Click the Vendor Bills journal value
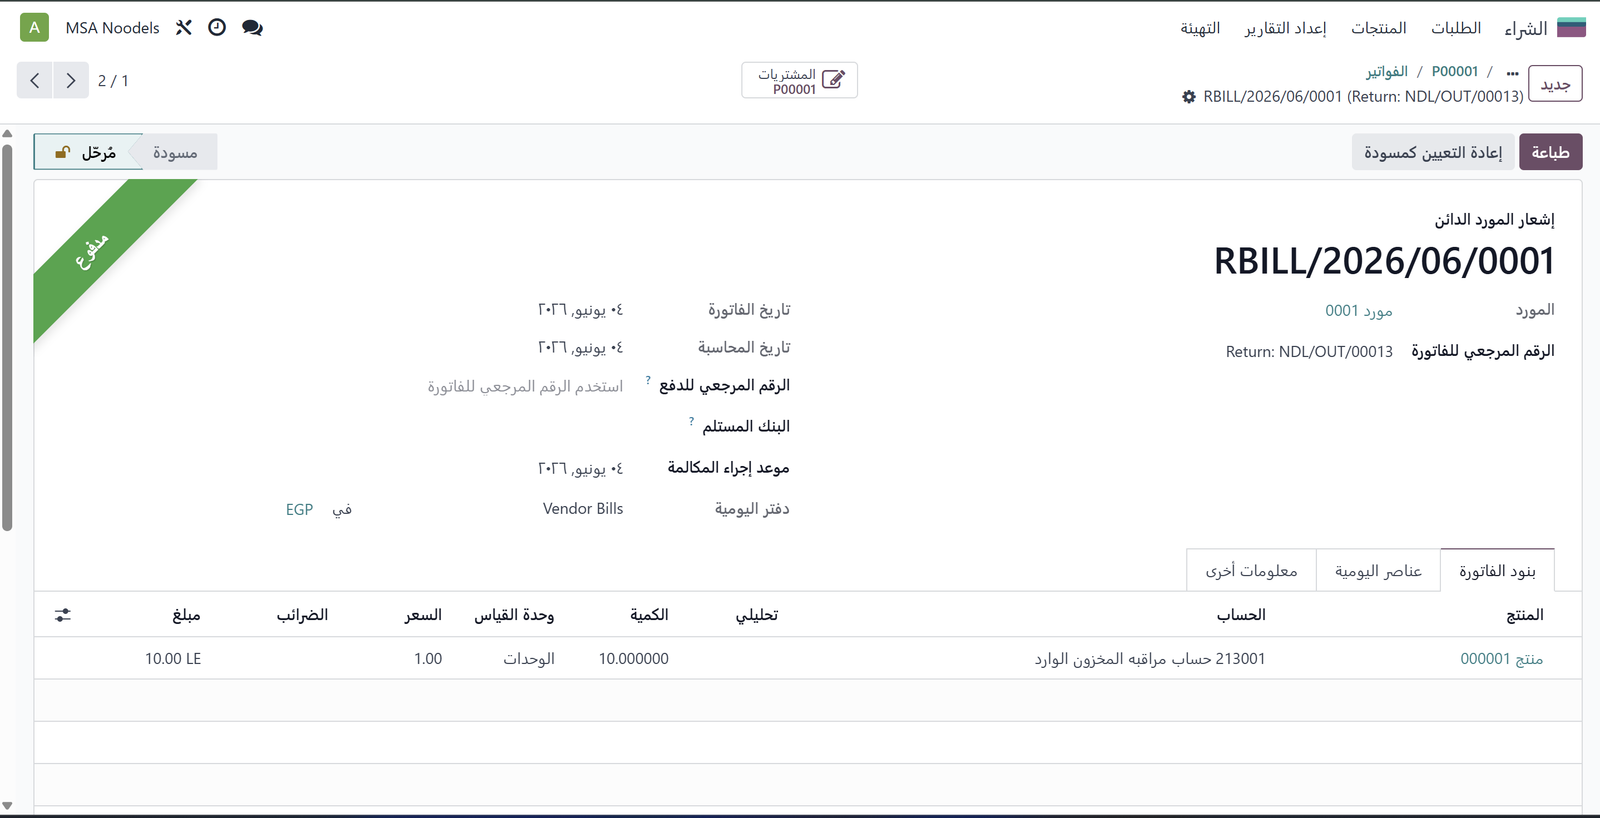1600x818 pixels. coord(583,509)
